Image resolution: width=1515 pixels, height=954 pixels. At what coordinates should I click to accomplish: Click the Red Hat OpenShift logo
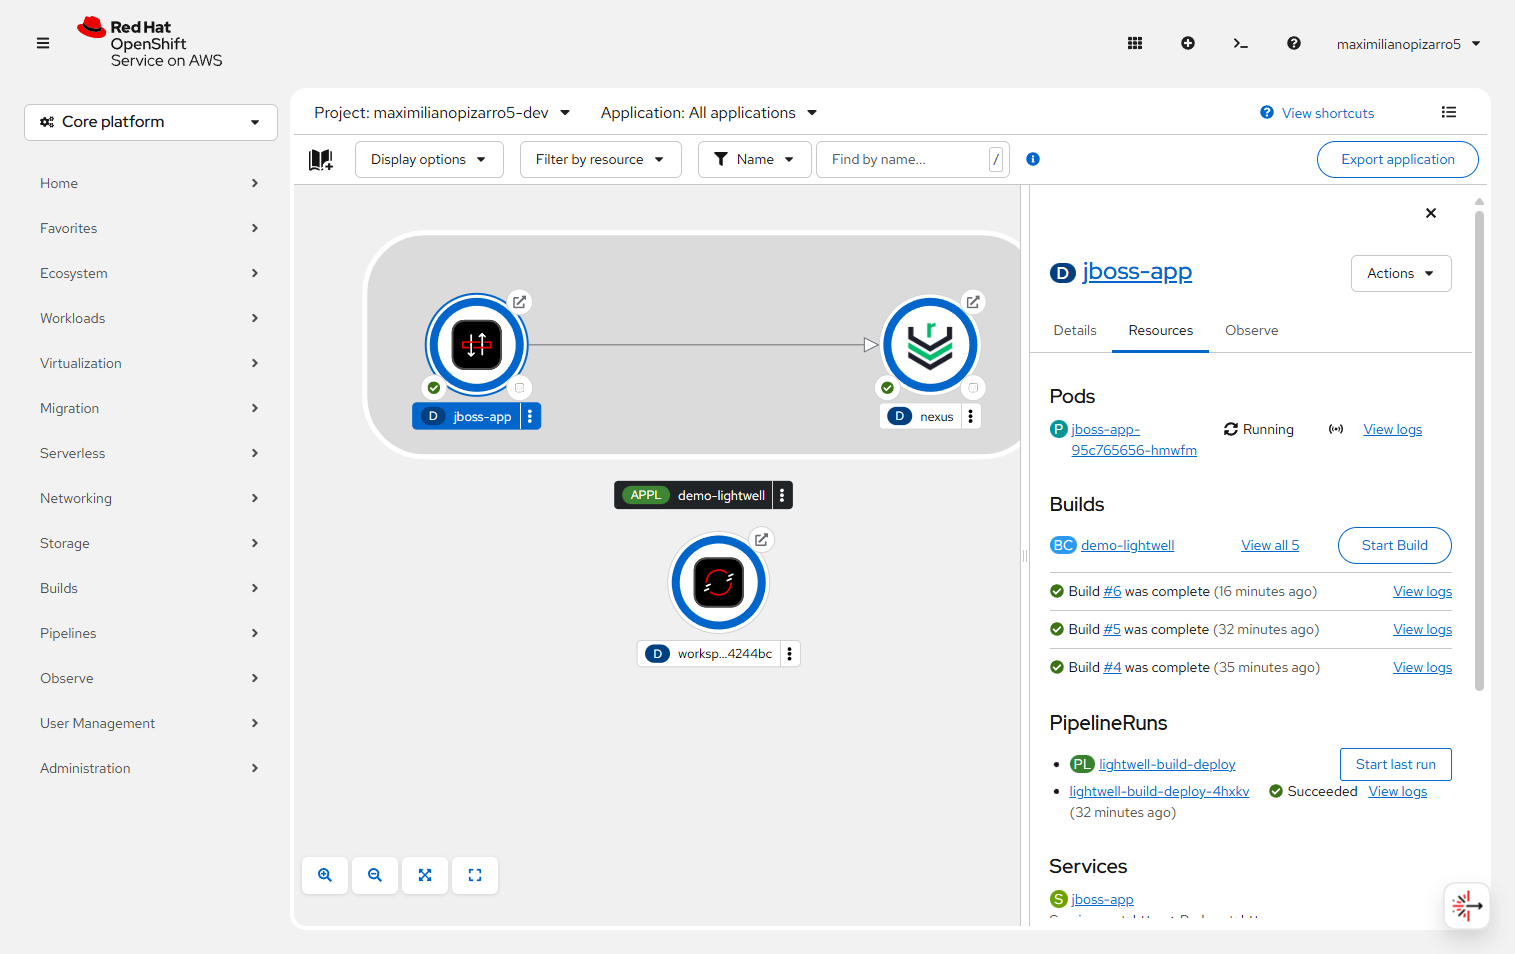150,43
